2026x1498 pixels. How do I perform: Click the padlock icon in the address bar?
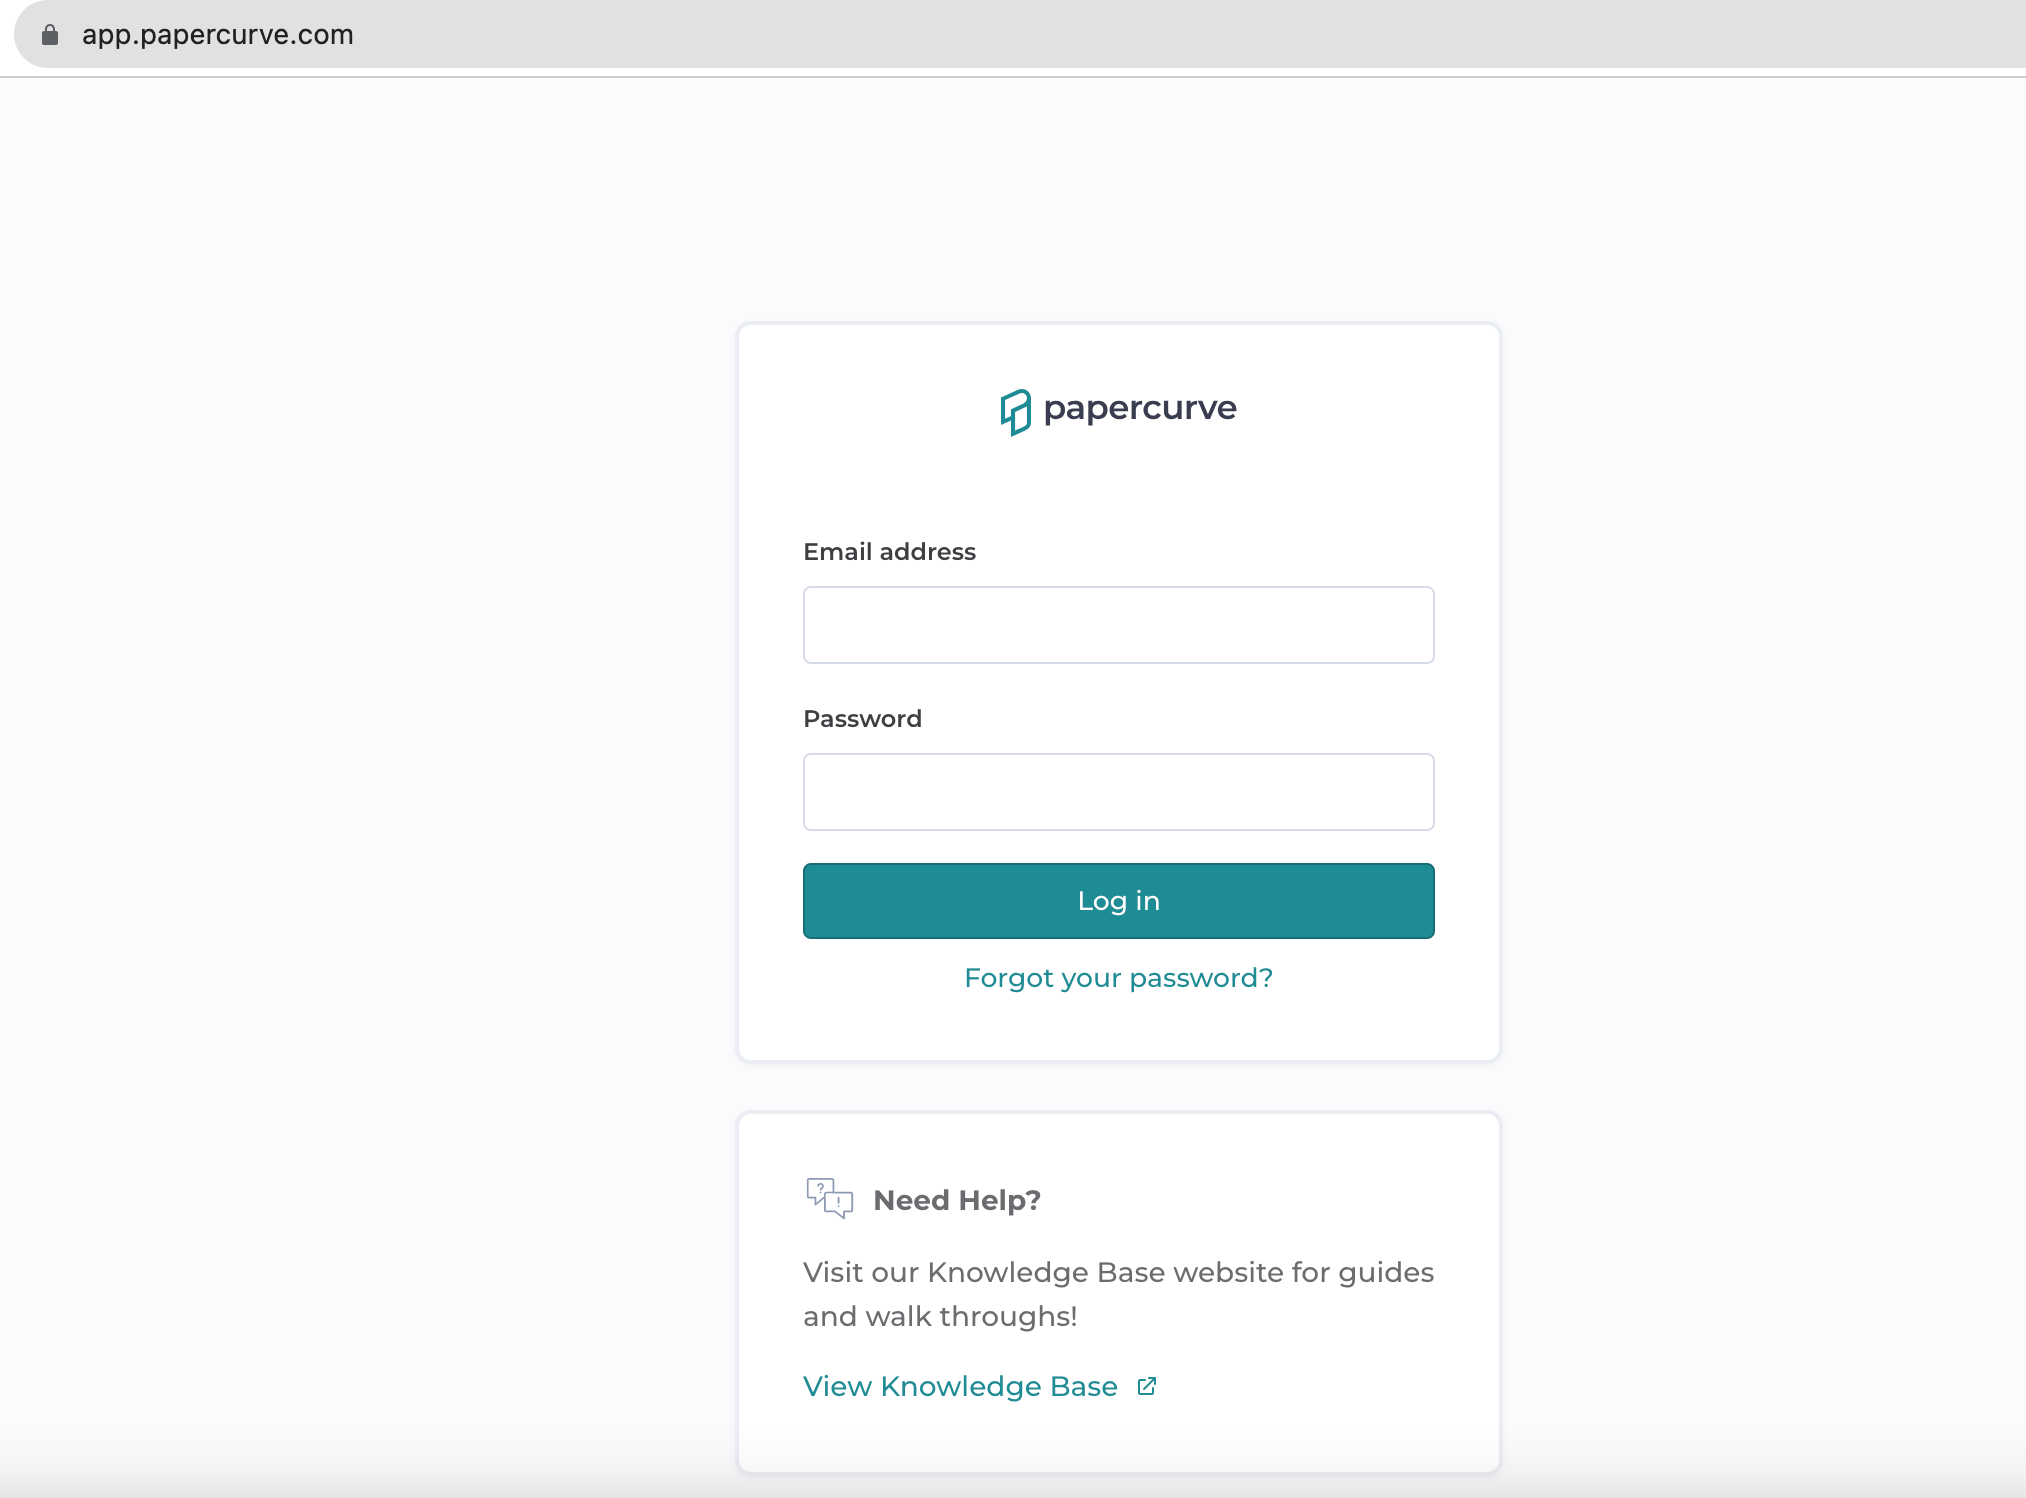click(x=49, y=34)
